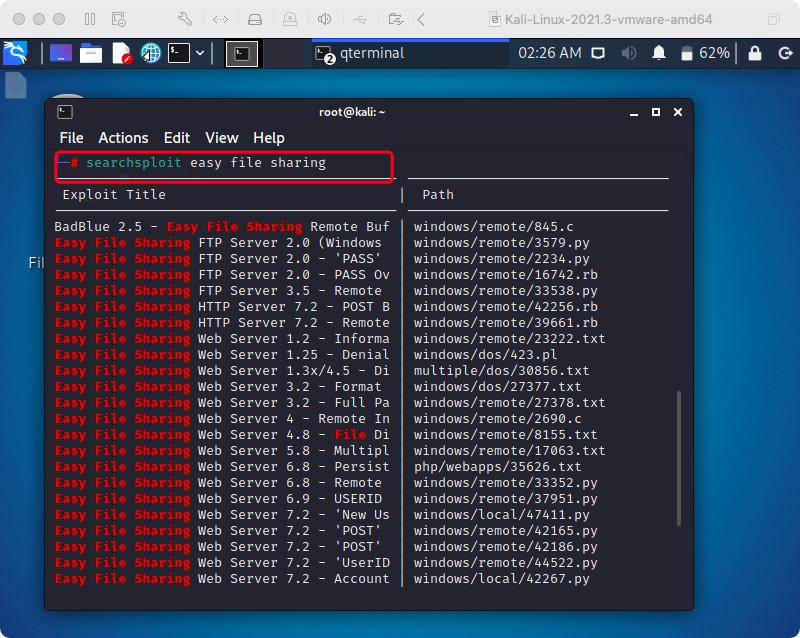Select path windows/remote/16742.rb
800x638 pixels.
(x=506, y=275)
